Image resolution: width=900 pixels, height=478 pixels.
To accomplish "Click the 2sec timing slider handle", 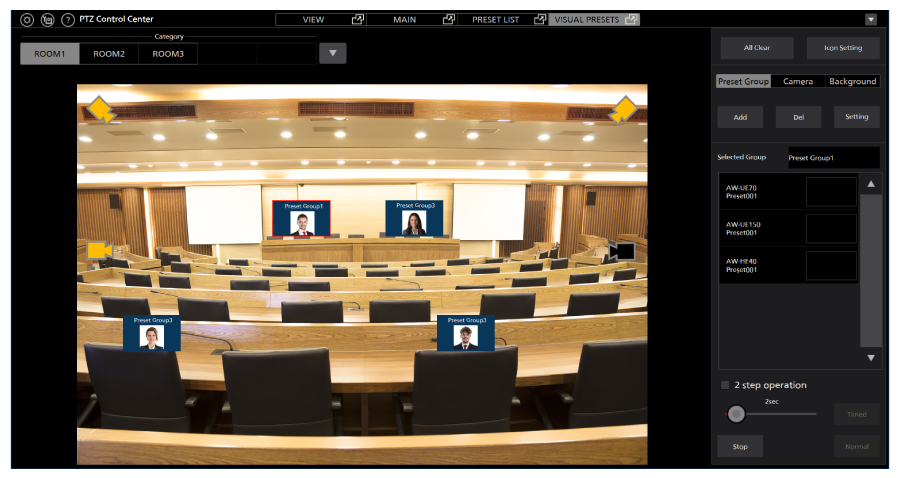I will (737, 413).
